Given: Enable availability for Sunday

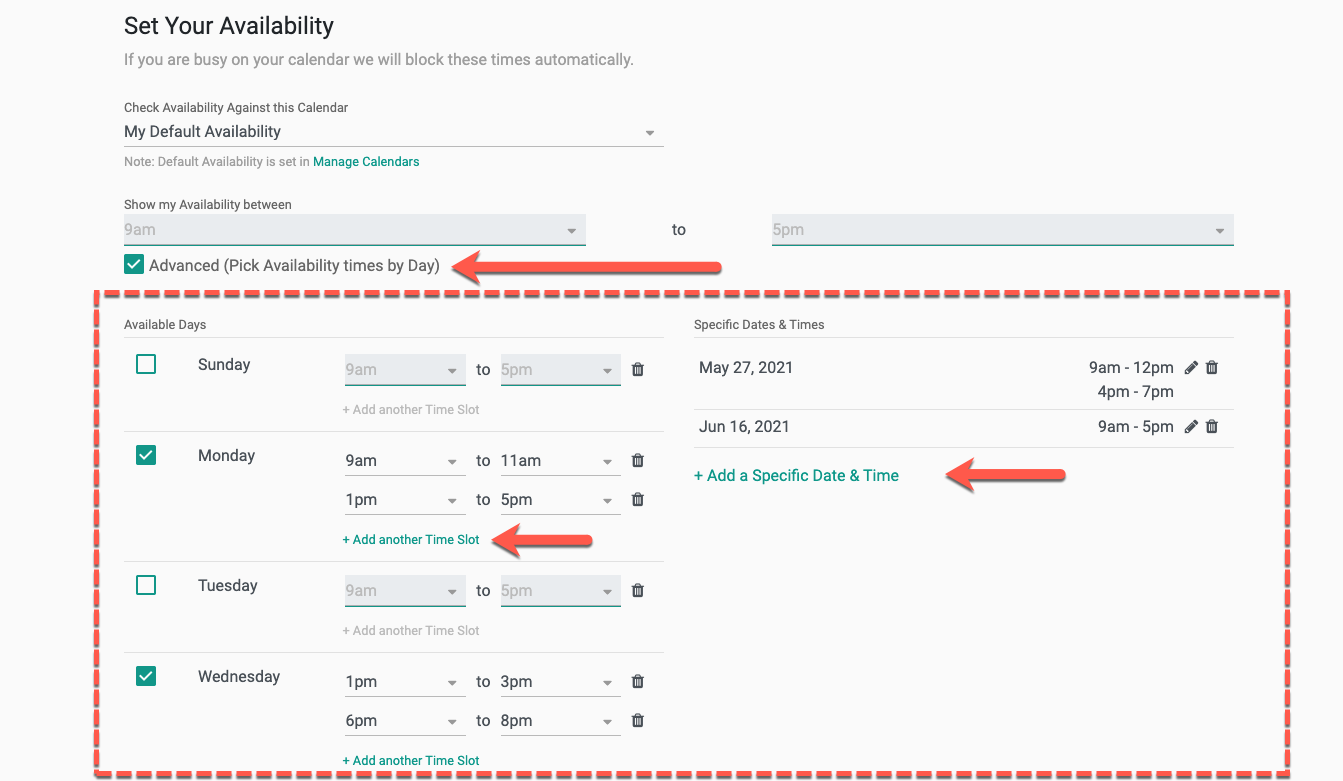Looking at the screenshot, I should pos(145,364).
